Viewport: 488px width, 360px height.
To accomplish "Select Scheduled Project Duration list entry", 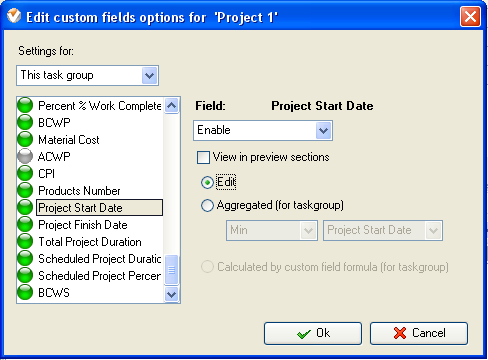I will 100,259.
